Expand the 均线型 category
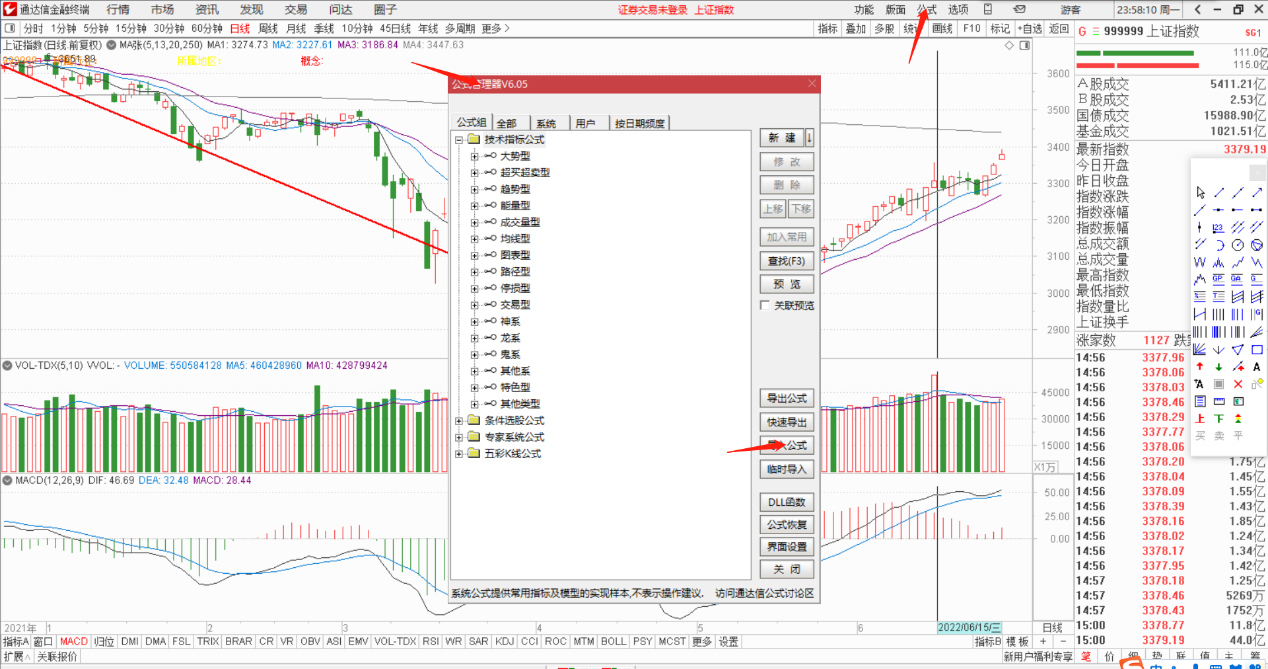Image resolution: width=1268 pixels, height=669 pixels. [x=475, y=239]
